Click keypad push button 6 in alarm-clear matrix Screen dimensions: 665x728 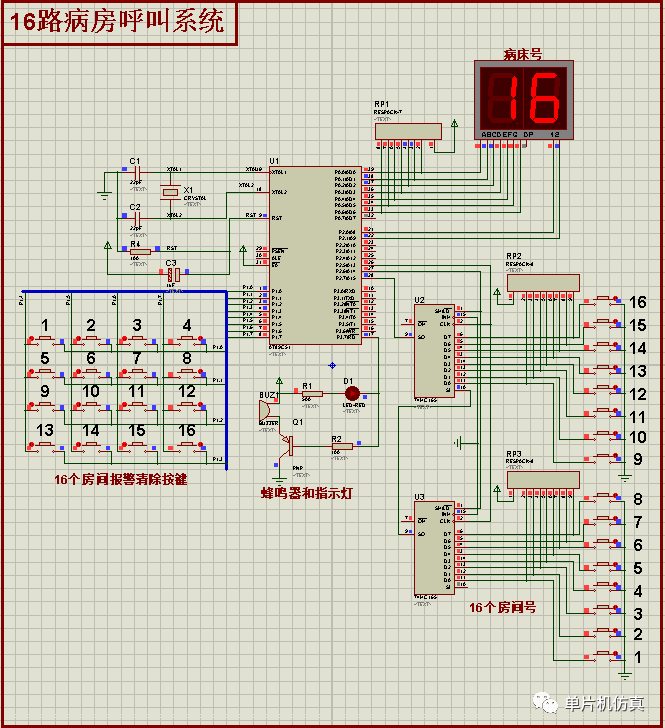pos(91,372)
